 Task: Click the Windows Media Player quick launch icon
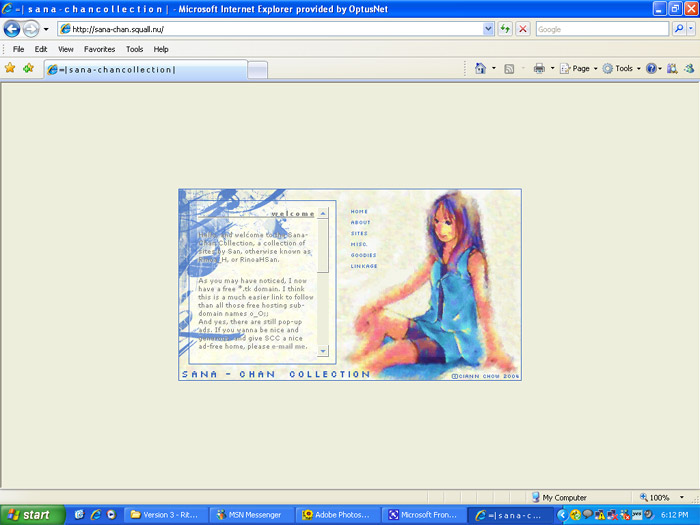pos(112,515)
